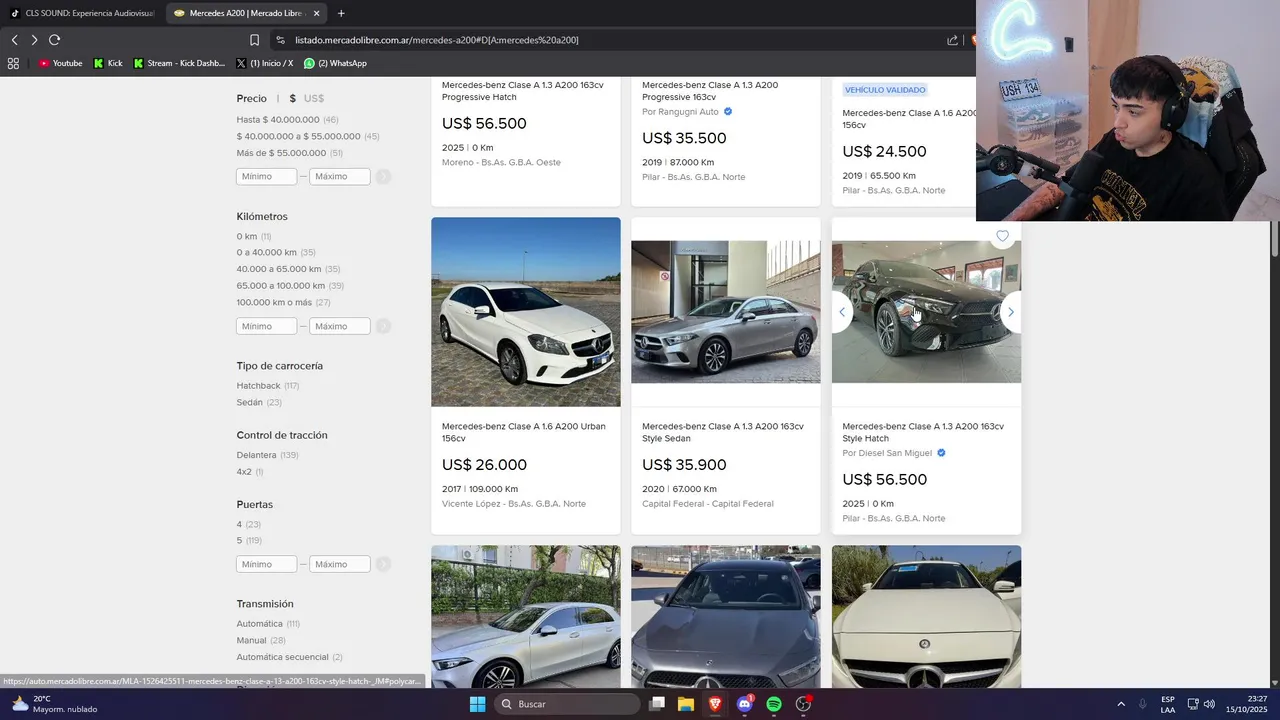The image size is (1280, 720).
Task: Open Windows Start menu
Action: pyautogui.click(x=478, y=704)
